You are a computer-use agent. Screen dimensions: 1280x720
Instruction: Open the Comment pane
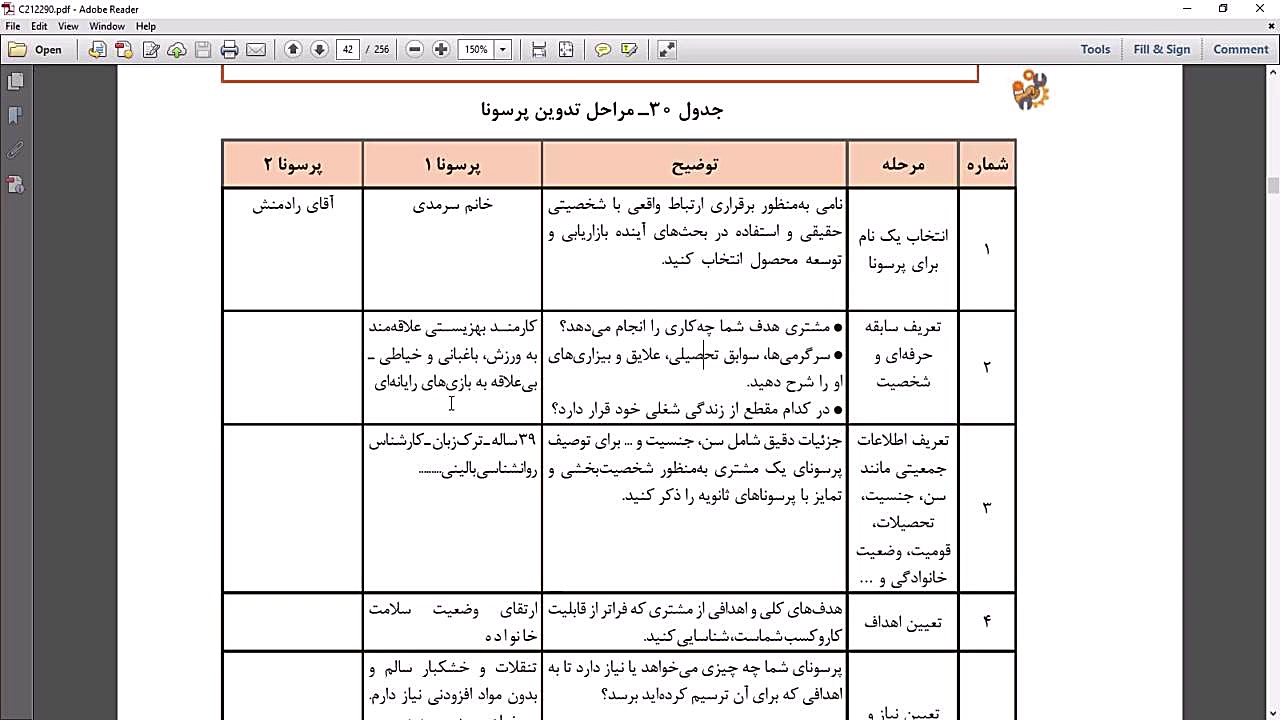(1241, 49)
